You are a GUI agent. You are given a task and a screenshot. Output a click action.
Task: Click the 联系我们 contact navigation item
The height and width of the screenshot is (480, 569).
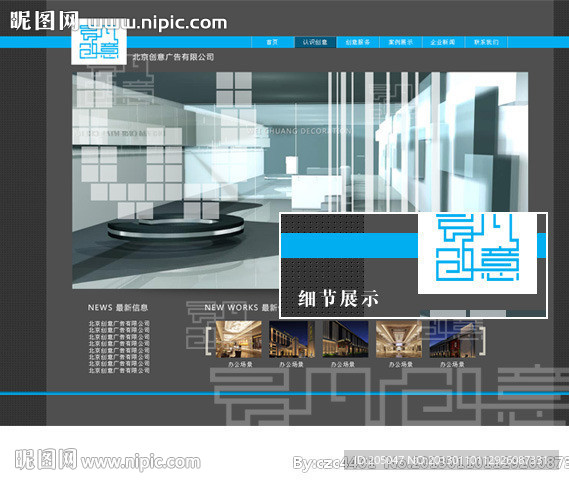[x=486, y=42]
